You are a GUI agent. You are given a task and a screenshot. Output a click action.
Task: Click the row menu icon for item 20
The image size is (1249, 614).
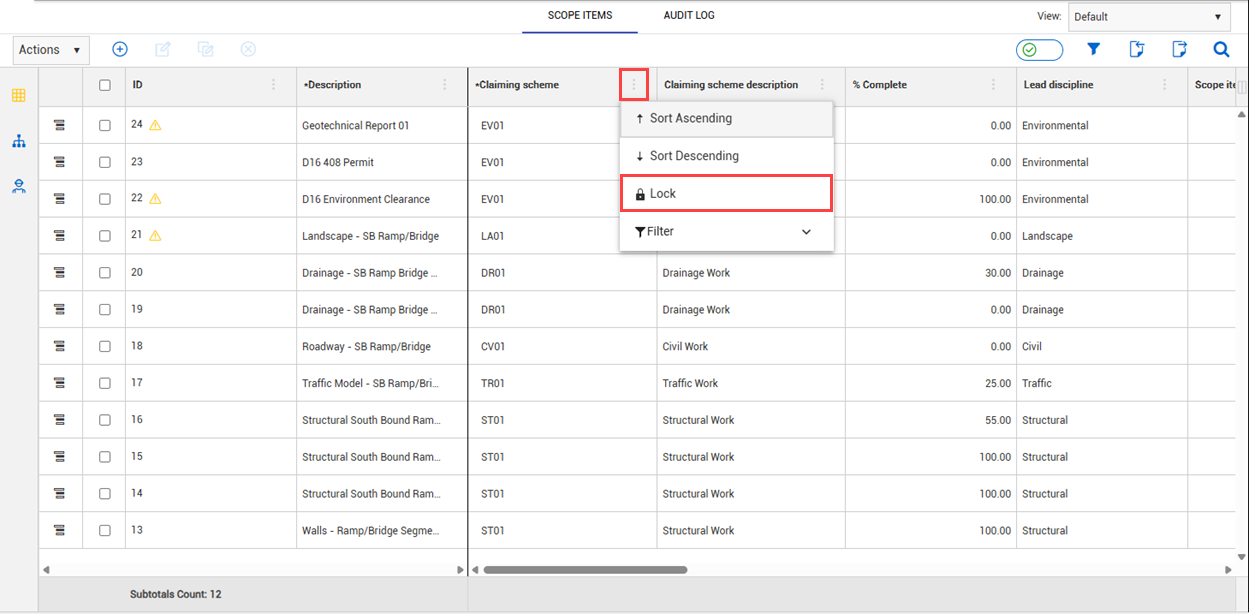click(59, 273)
